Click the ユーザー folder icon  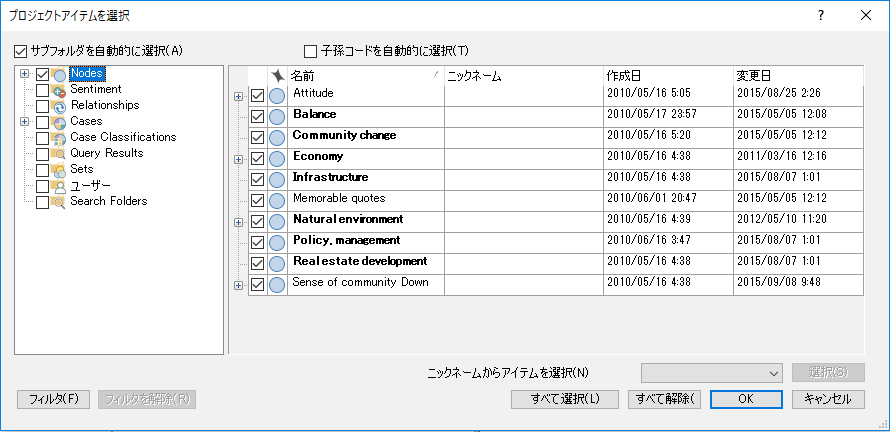coord(59,186)
